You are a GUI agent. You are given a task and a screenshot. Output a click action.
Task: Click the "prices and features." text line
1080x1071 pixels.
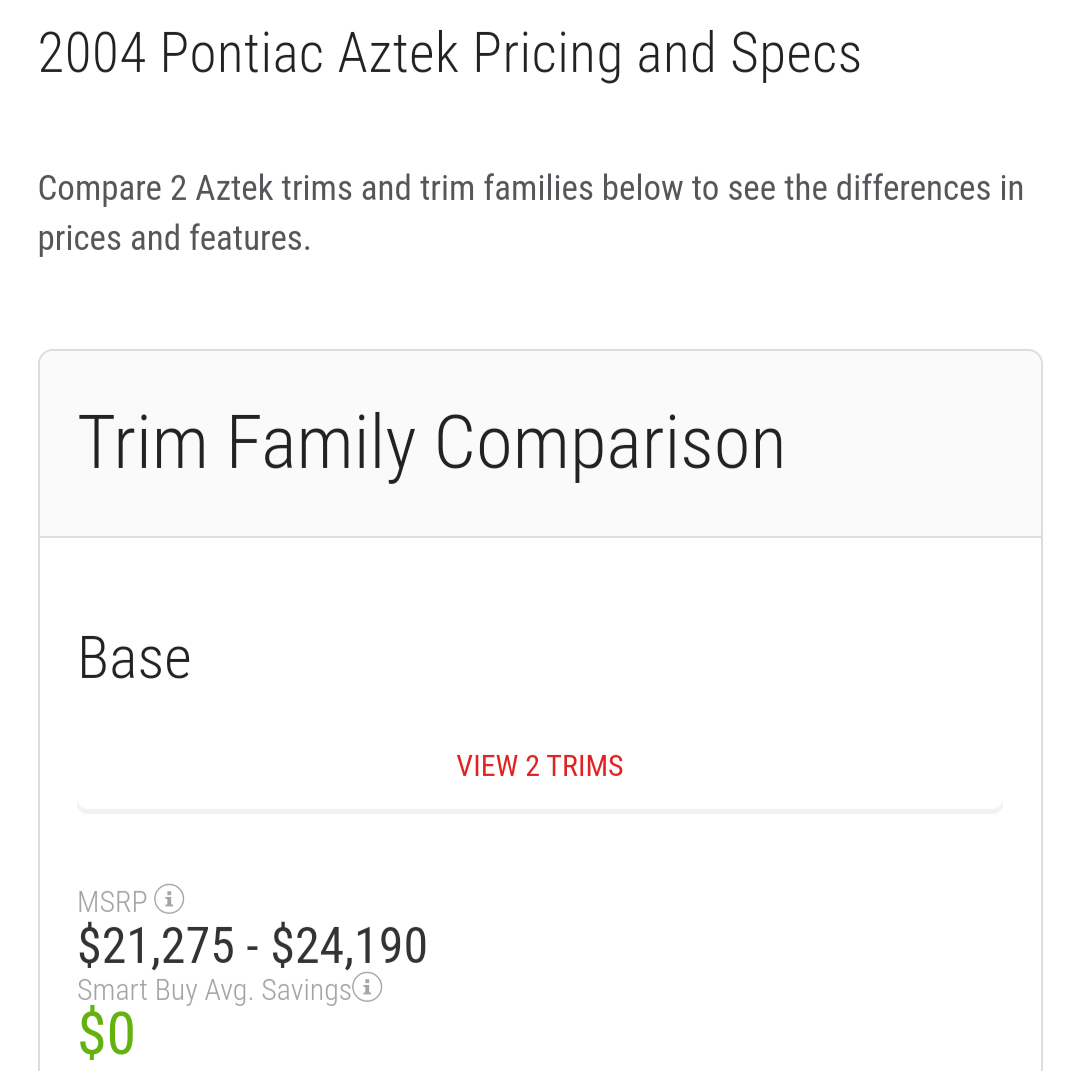pos(174,238)
